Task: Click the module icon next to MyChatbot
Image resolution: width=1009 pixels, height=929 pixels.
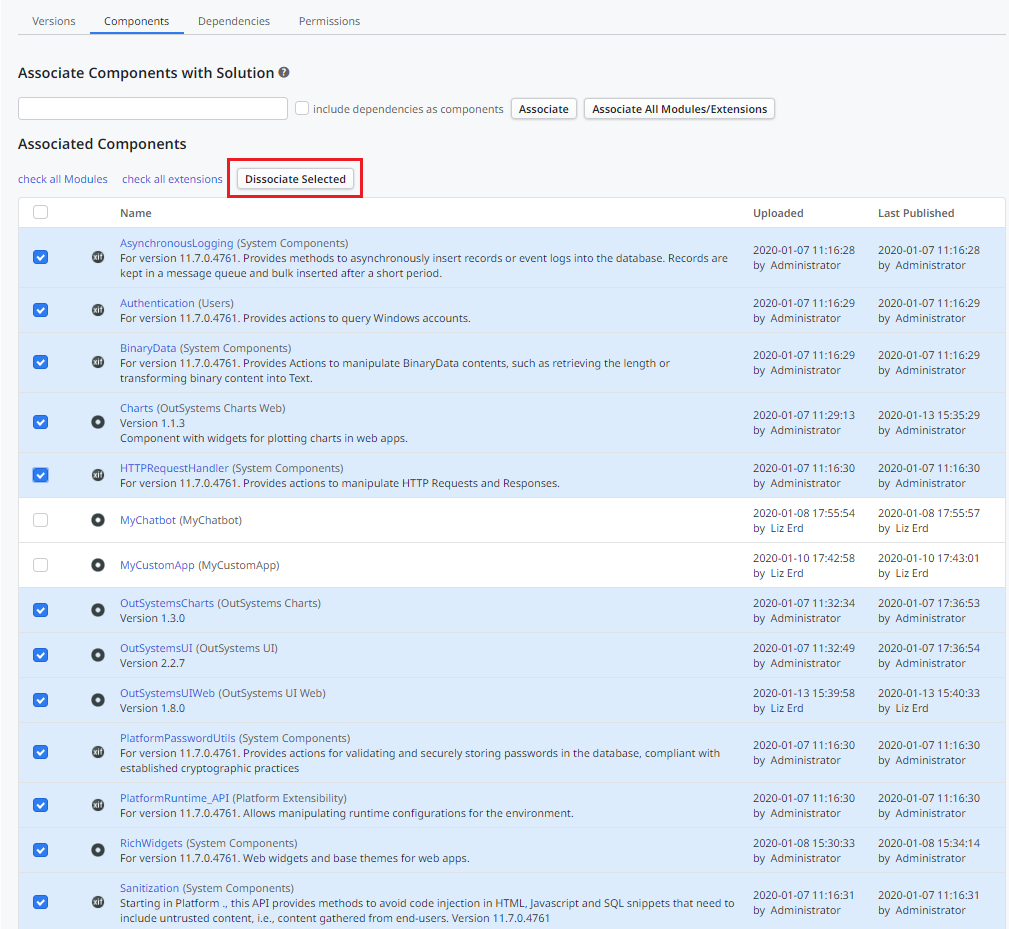Action: point(97,519)
